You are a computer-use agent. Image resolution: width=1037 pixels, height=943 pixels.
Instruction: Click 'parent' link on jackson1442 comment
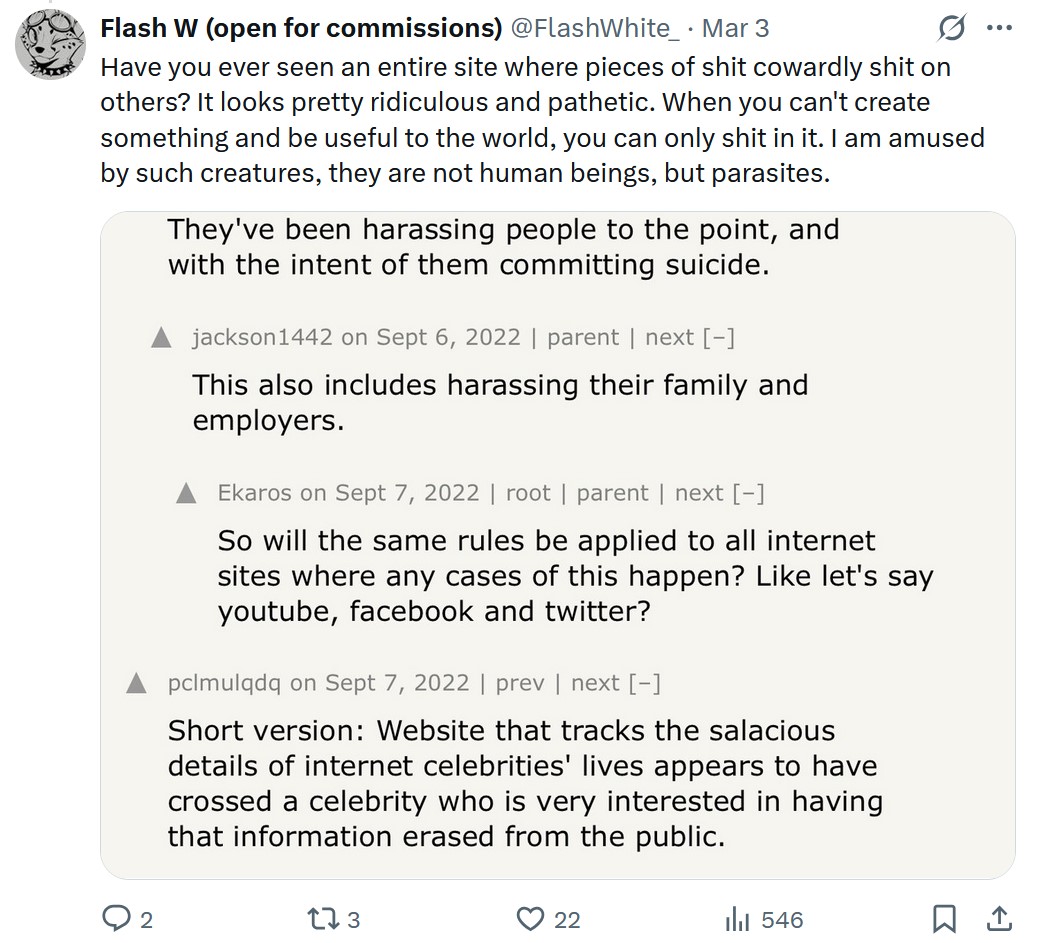tap(583, 337)
